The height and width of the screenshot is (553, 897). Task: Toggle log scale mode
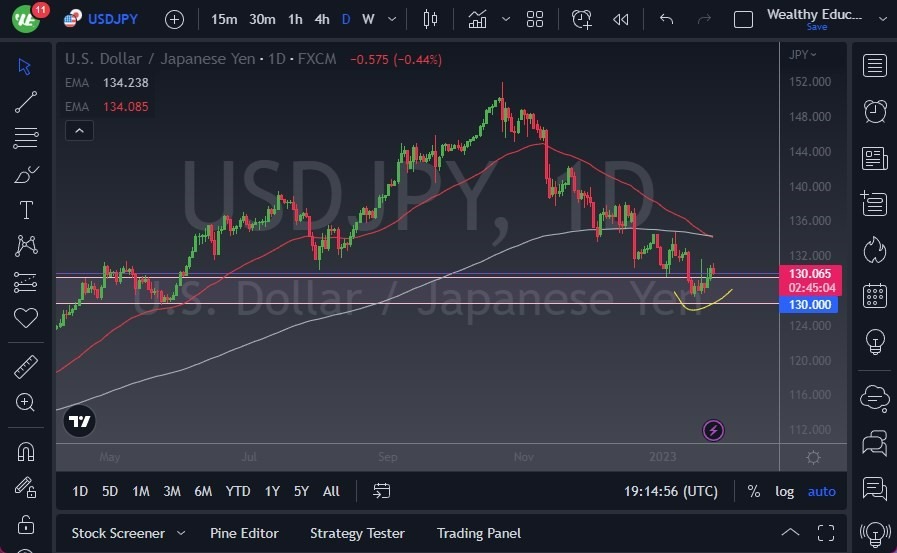[x=784, y=491]
